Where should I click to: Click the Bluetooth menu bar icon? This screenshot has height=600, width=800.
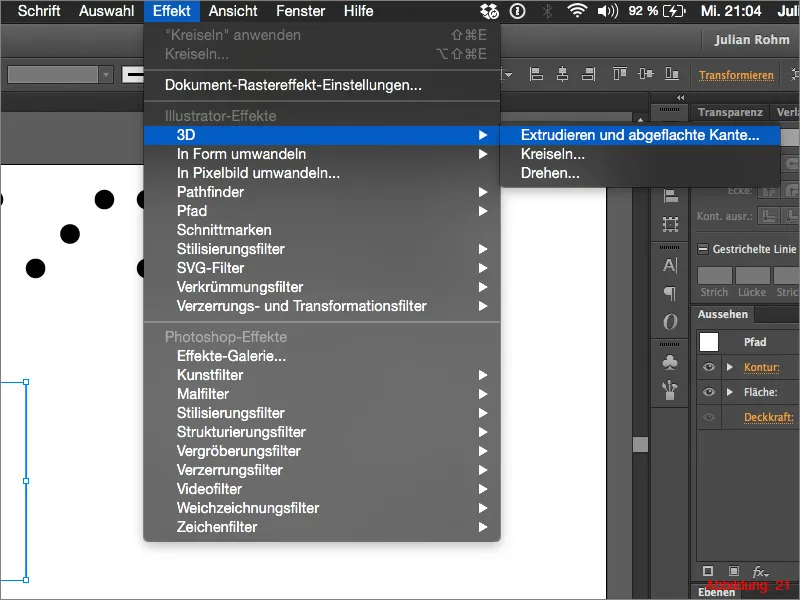point(547,11)
